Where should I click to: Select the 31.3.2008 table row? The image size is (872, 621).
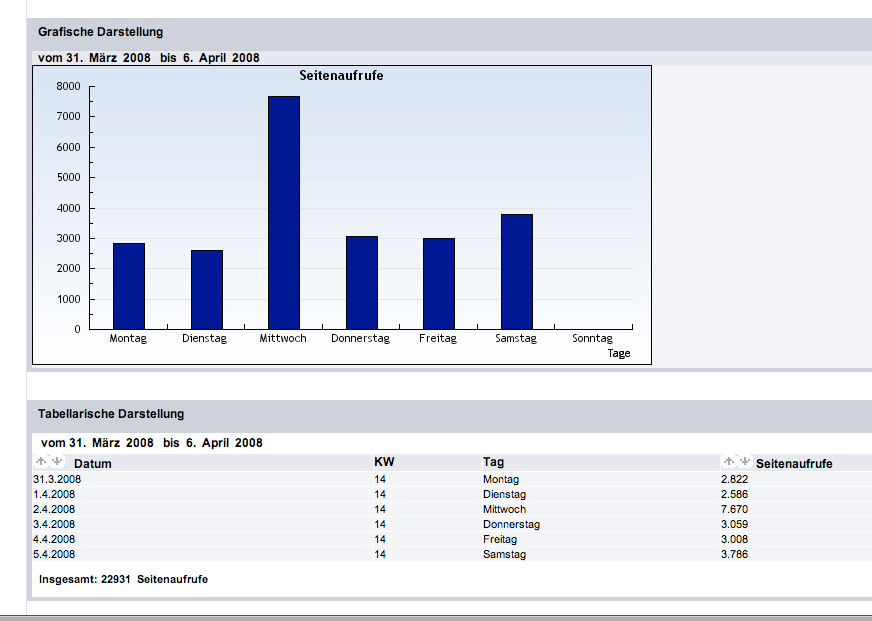(x=57, y=480)
